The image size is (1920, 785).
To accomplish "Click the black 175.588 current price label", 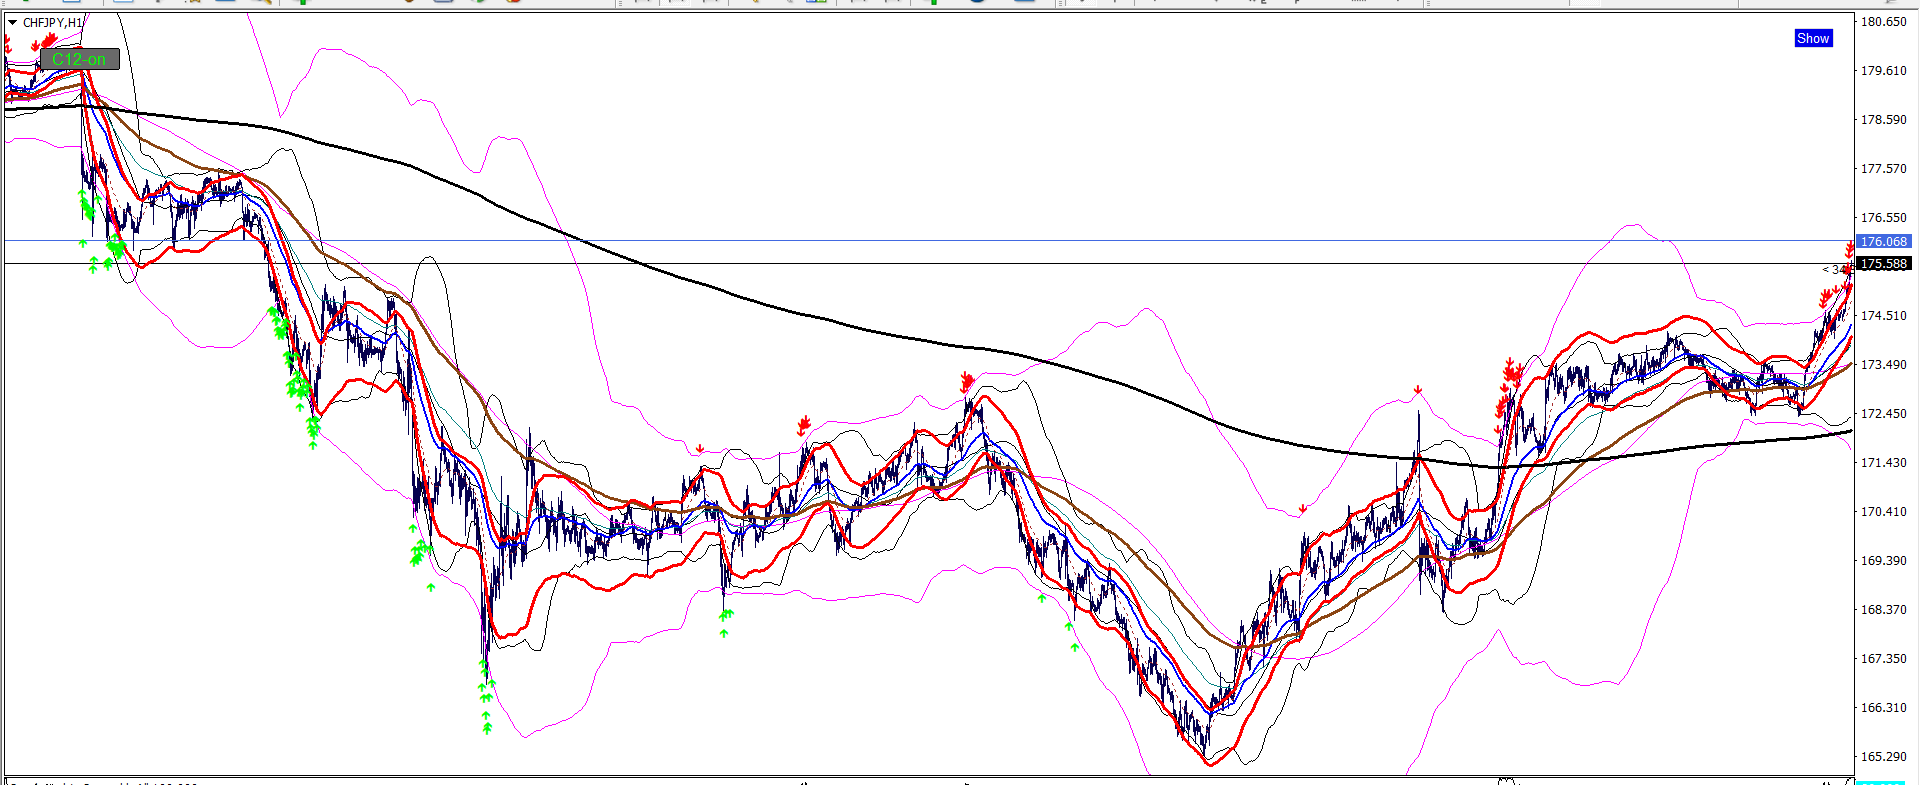I will pos(1883,264).
